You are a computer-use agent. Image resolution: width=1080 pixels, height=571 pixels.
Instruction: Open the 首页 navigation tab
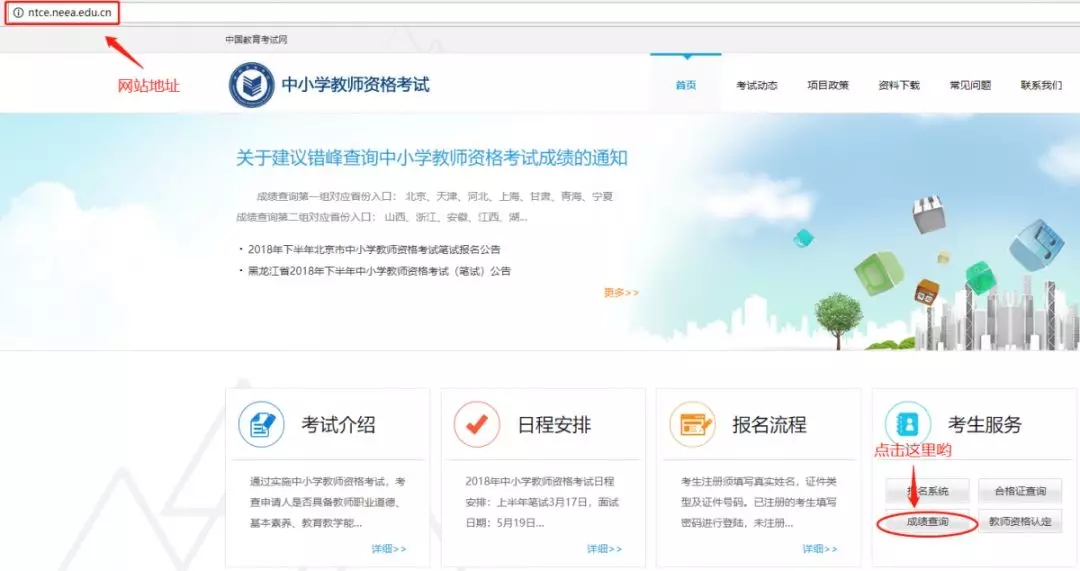[685, 85]
